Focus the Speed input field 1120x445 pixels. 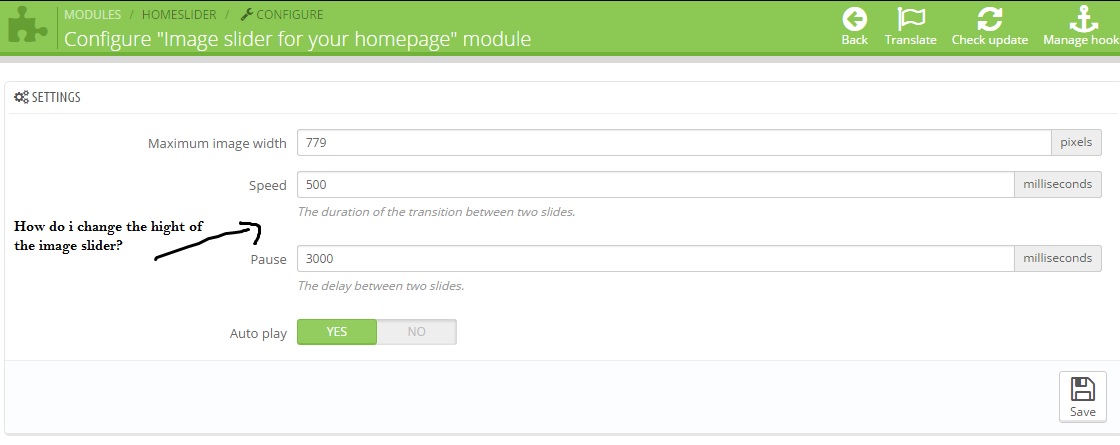[x=655, y=185]
